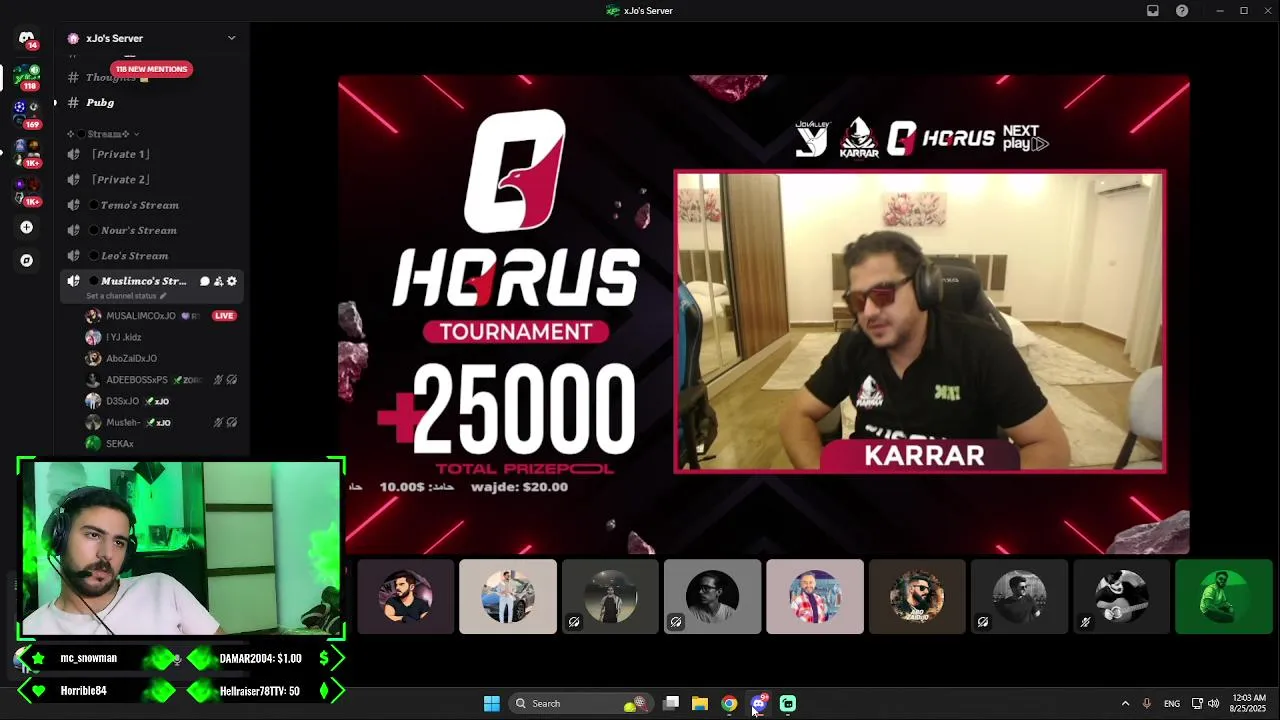Screen dimensions: 1280x720
Task: Open Windows Start menu
Action: pyautogui.click(x=492, y=704)
